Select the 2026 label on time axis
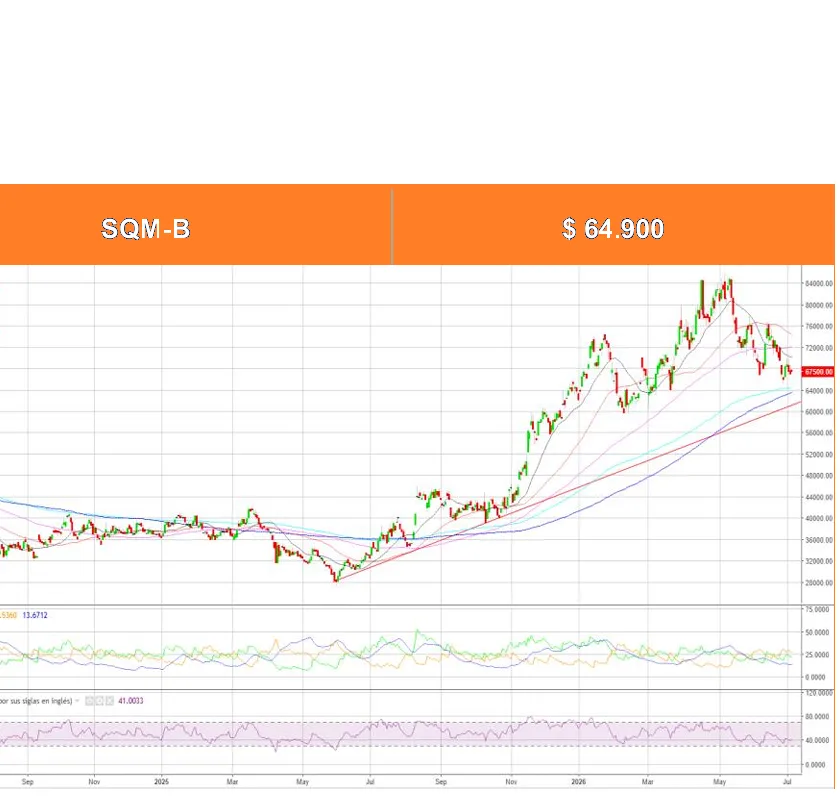 [x=579, y=782]
